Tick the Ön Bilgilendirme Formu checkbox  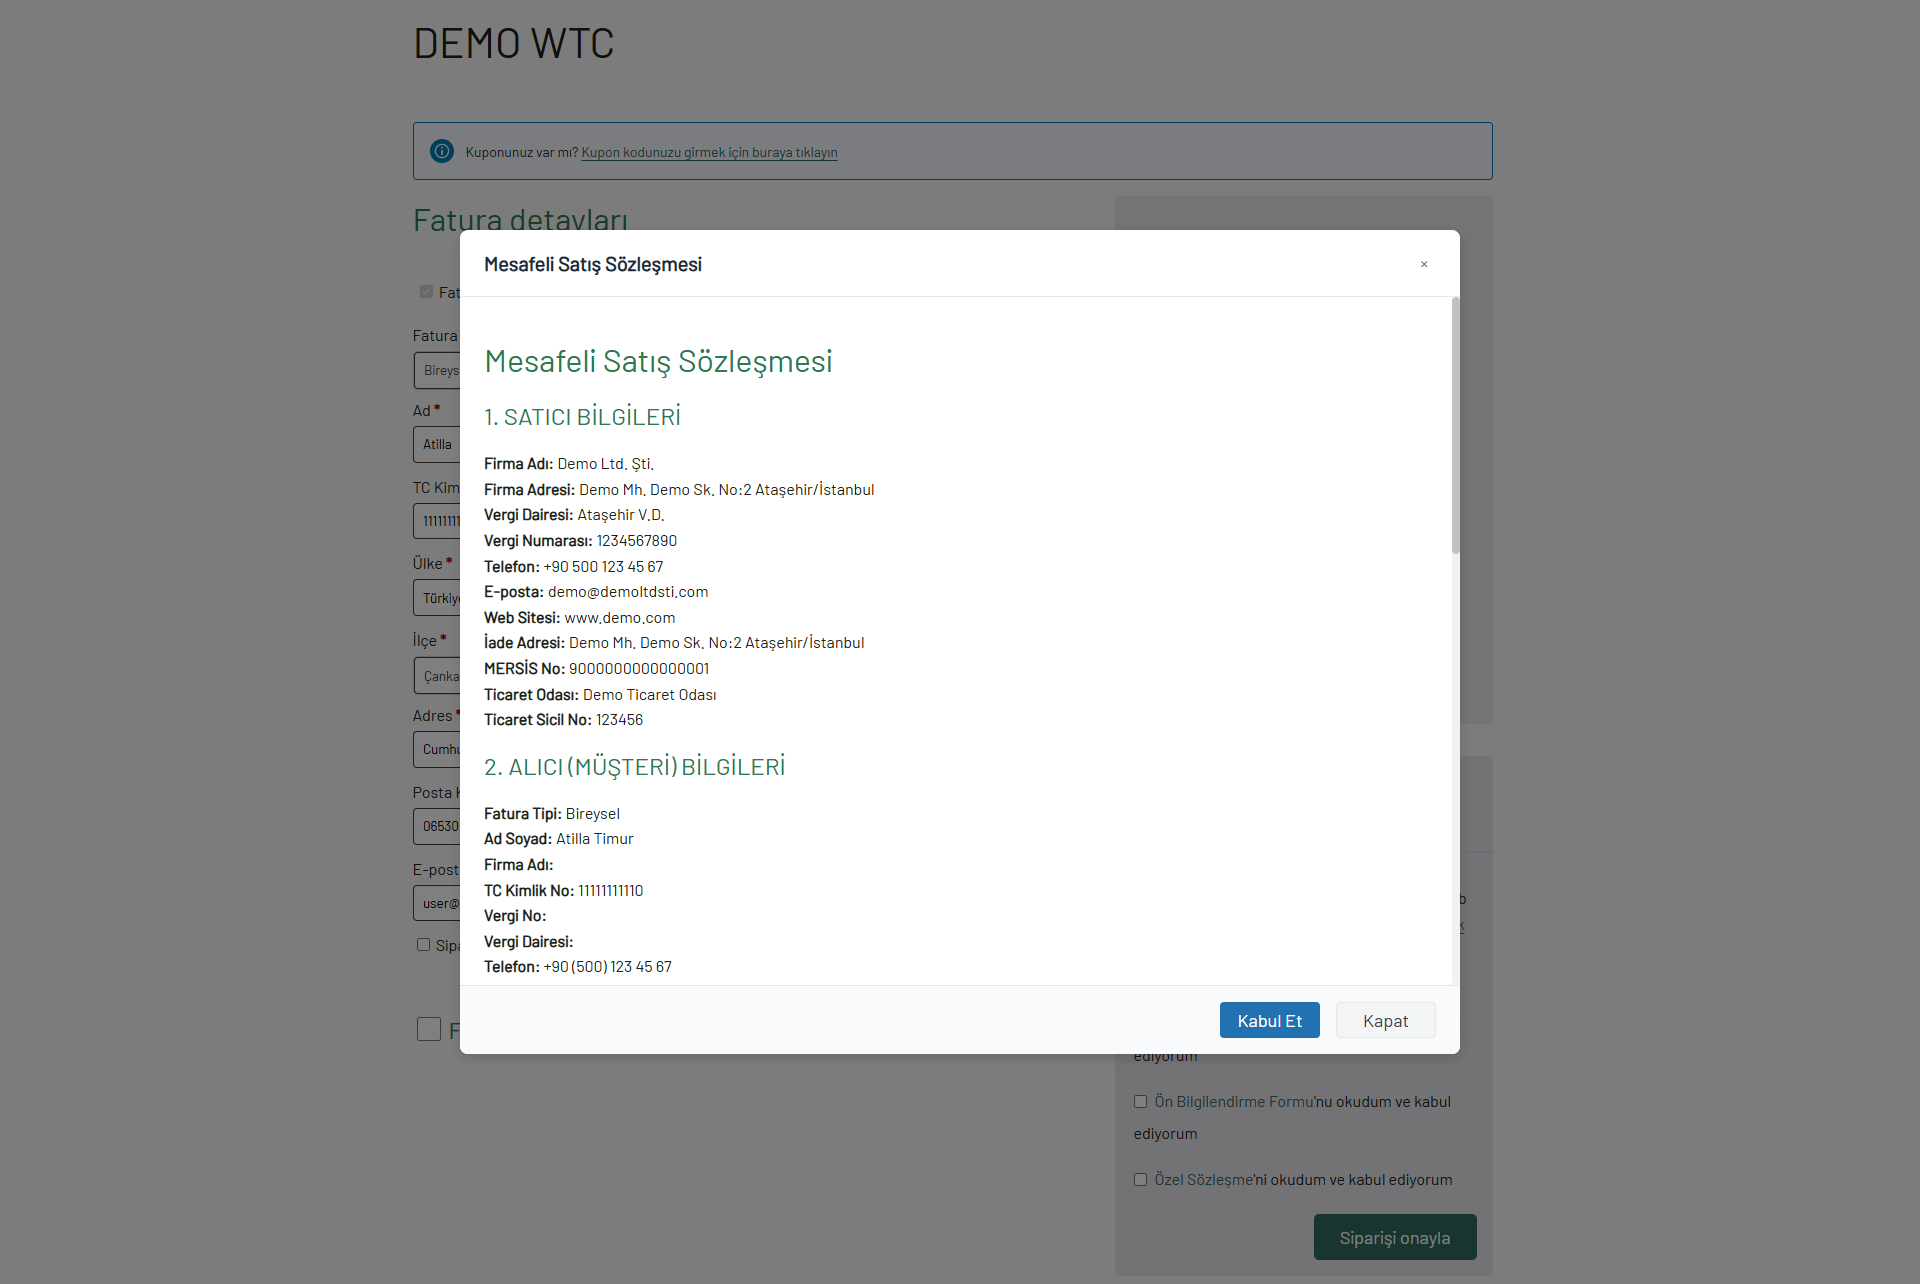coord(1140,1101)
